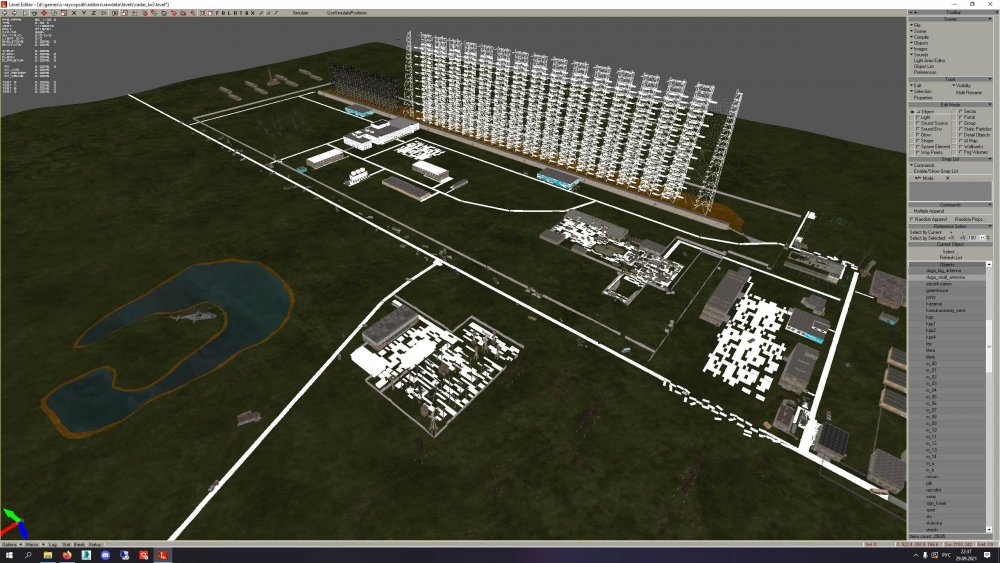This screenshot has width=1000, height=563.
Task: Activate the Select action tool icon
Action: point(25,13)
